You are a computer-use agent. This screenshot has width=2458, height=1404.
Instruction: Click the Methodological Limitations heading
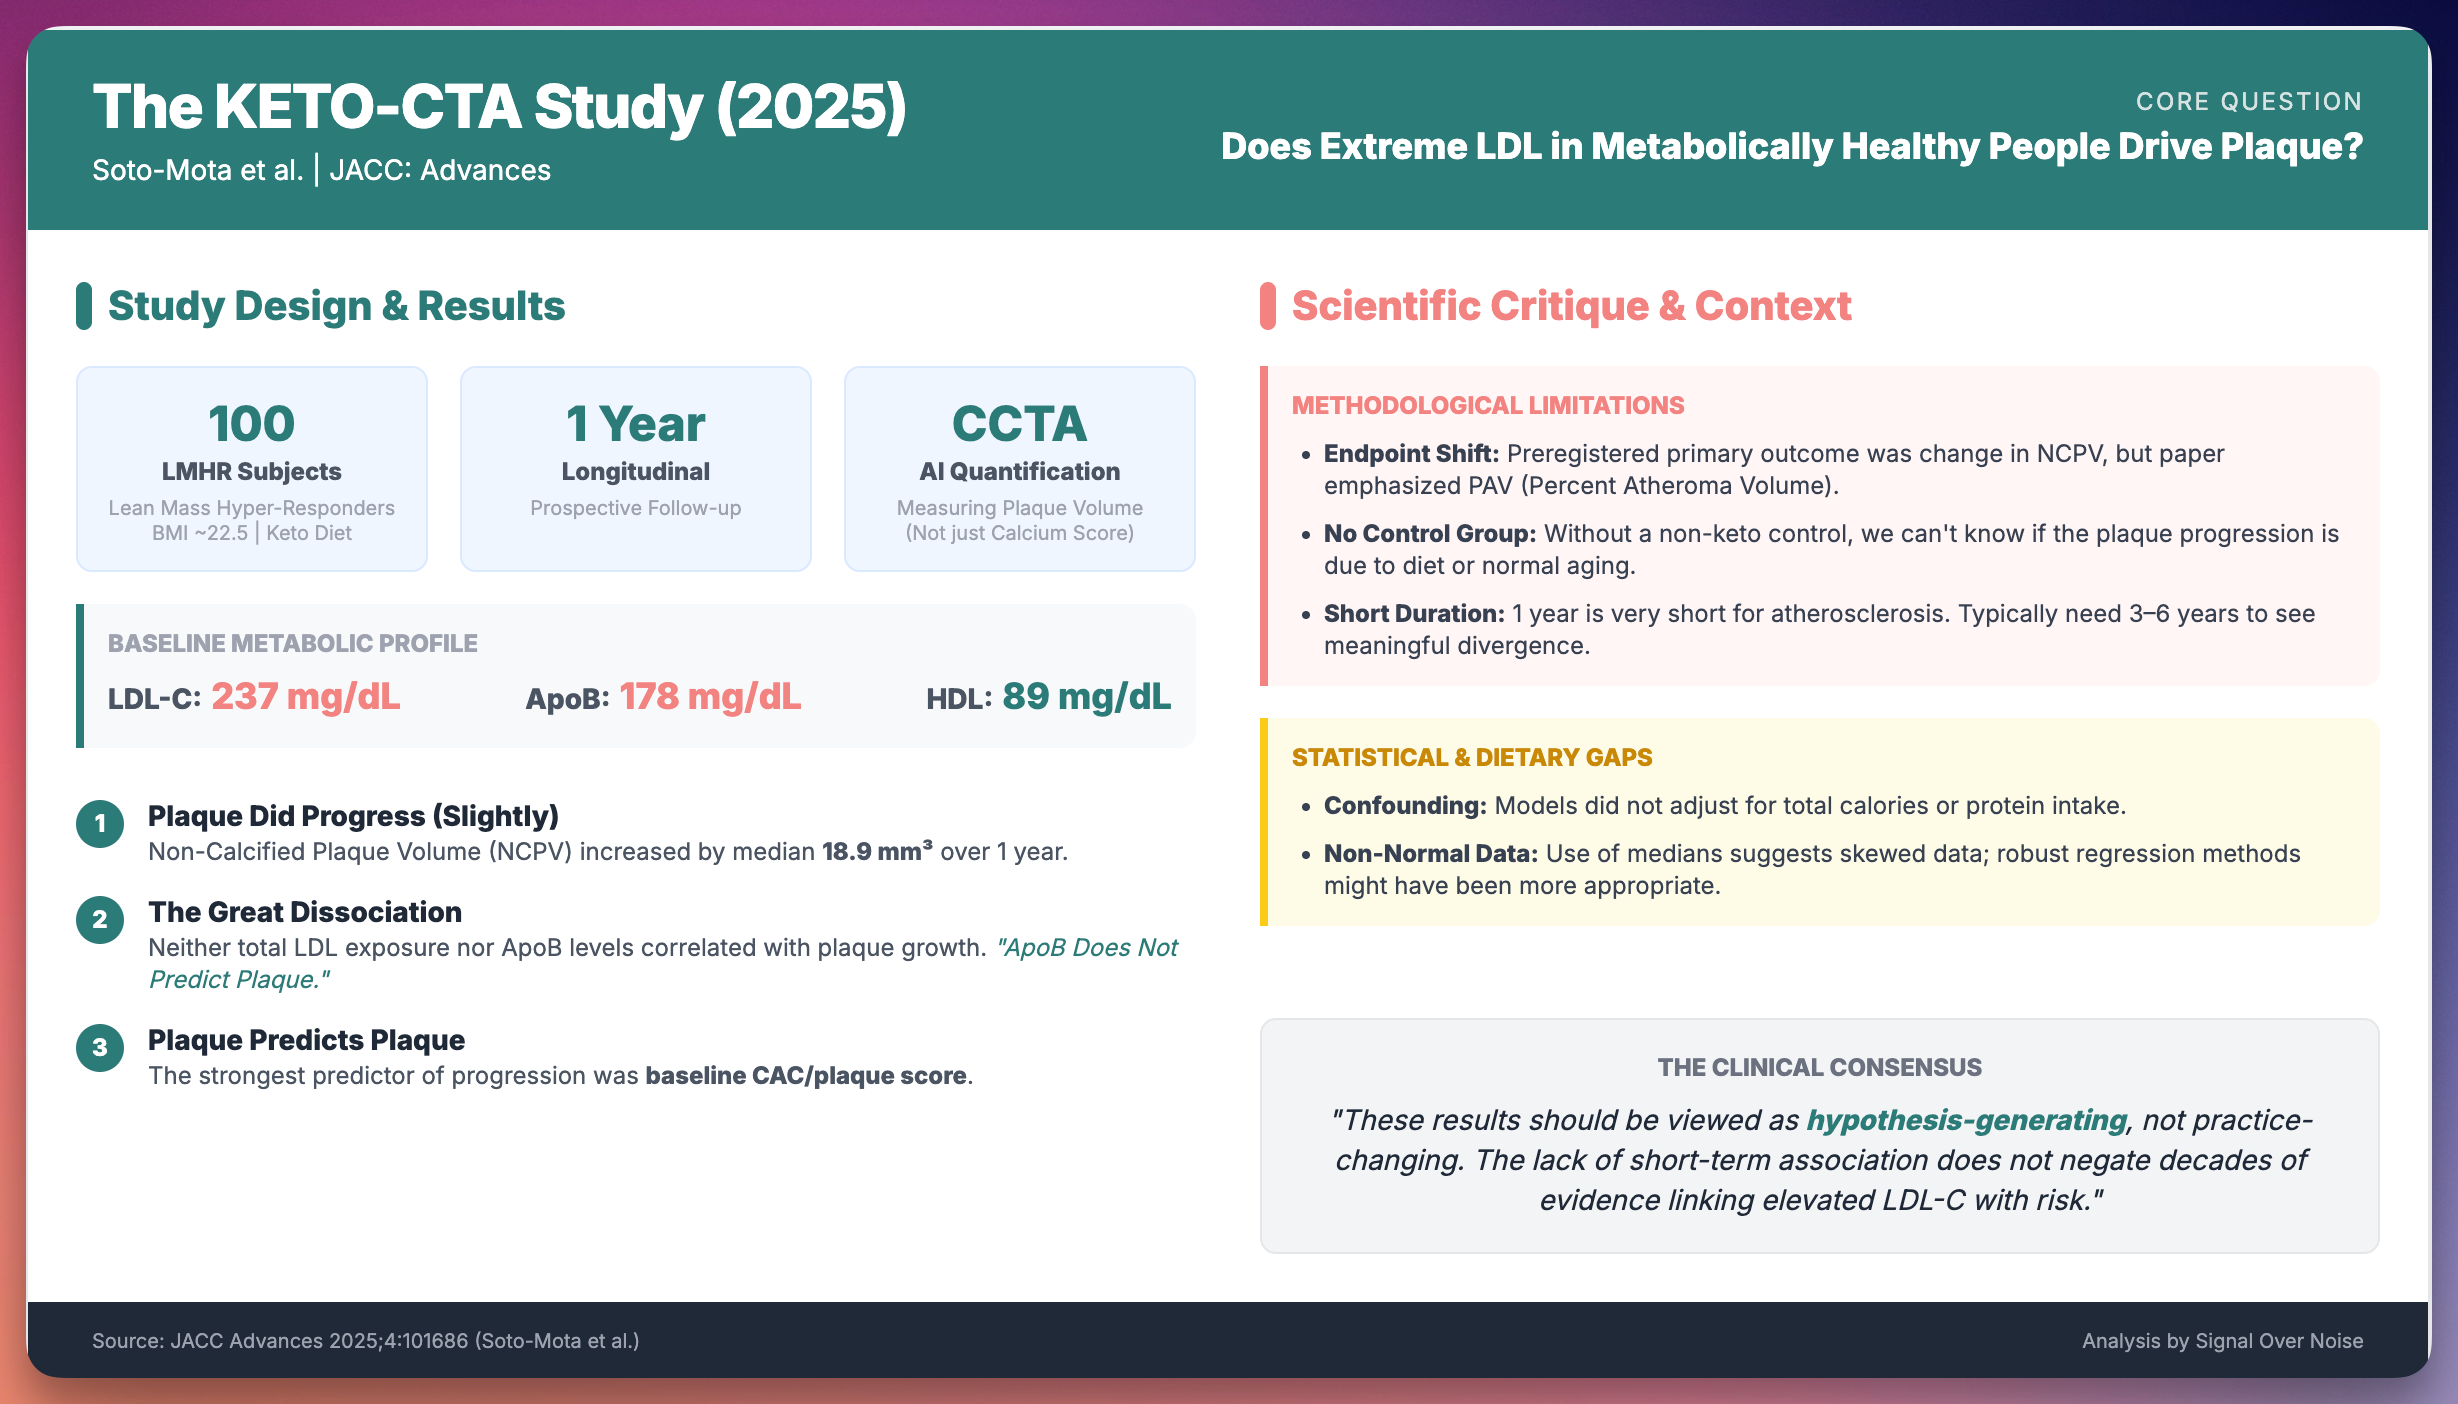coord(1488,405)
